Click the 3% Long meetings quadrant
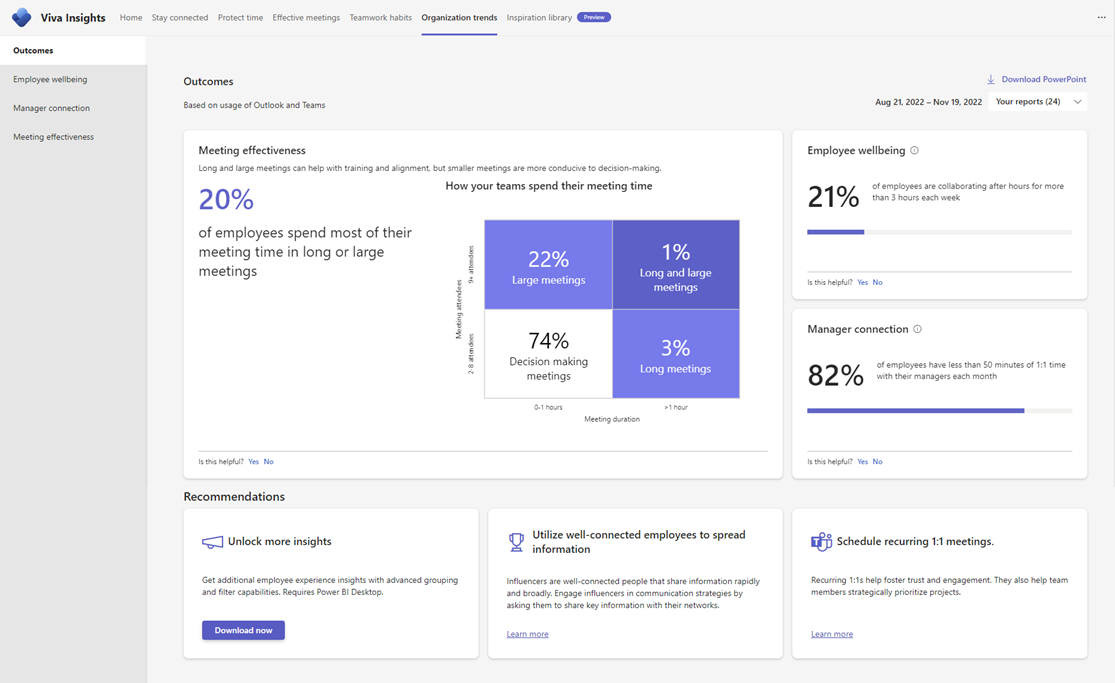Screen dimensions: 1115x683 (676, 354)
